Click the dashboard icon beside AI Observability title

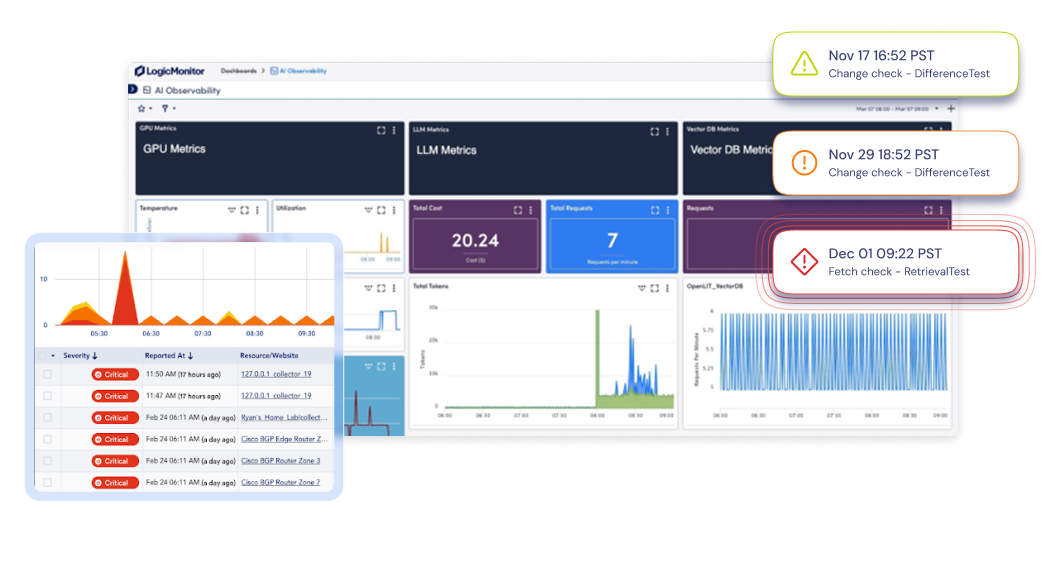click(x=147, y=90)
